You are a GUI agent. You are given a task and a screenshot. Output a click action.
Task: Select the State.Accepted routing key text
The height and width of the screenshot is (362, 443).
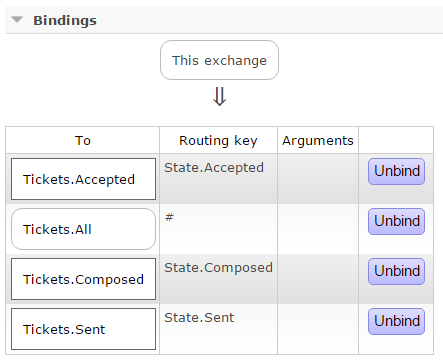(214, 168)
